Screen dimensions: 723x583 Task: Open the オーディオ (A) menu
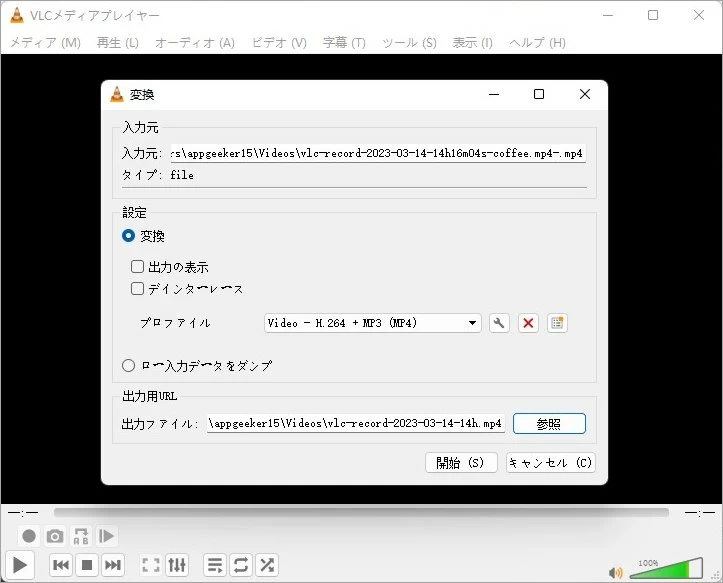(195, 43)
